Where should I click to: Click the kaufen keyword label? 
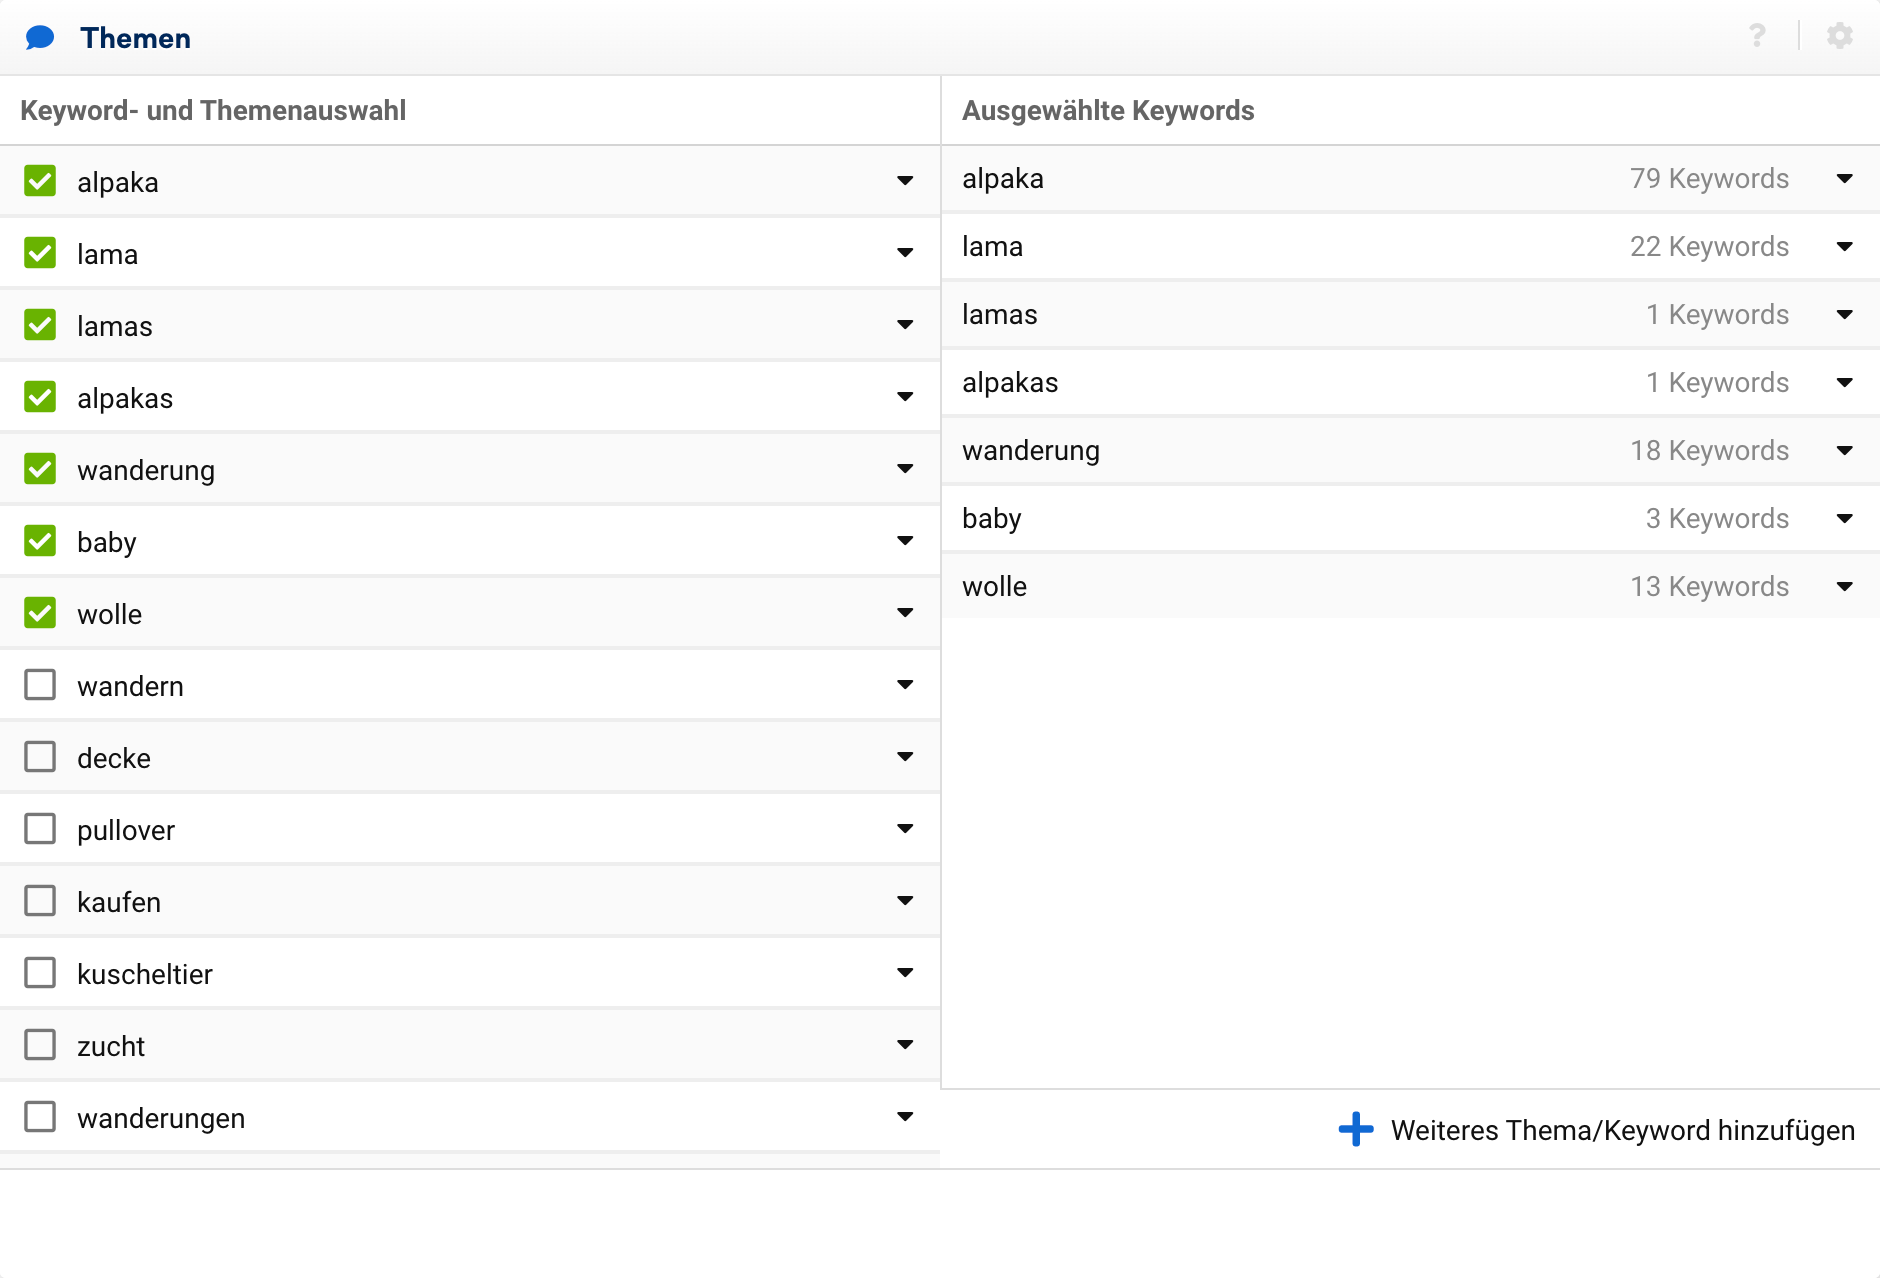point(119,902)
